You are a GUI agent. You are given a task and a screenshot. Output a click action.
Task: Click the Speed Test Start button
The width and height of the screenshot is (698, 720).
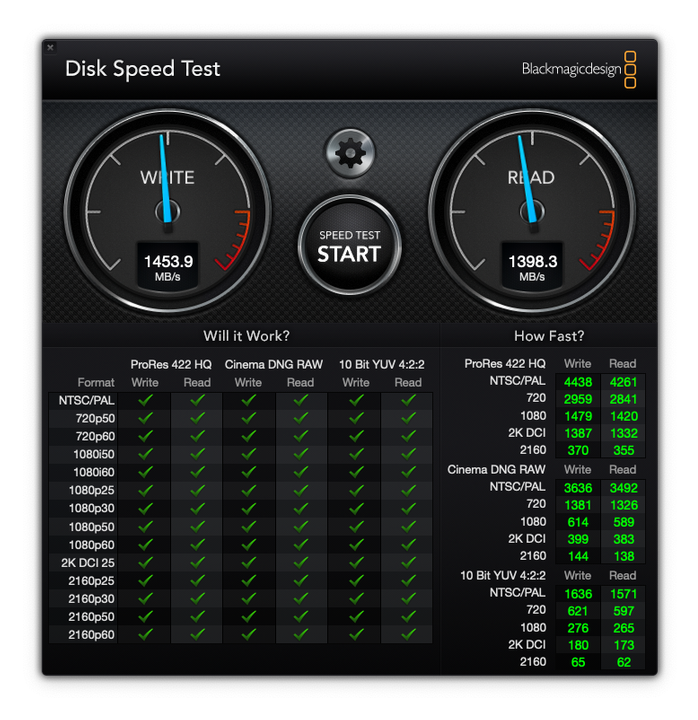point(349,245)
